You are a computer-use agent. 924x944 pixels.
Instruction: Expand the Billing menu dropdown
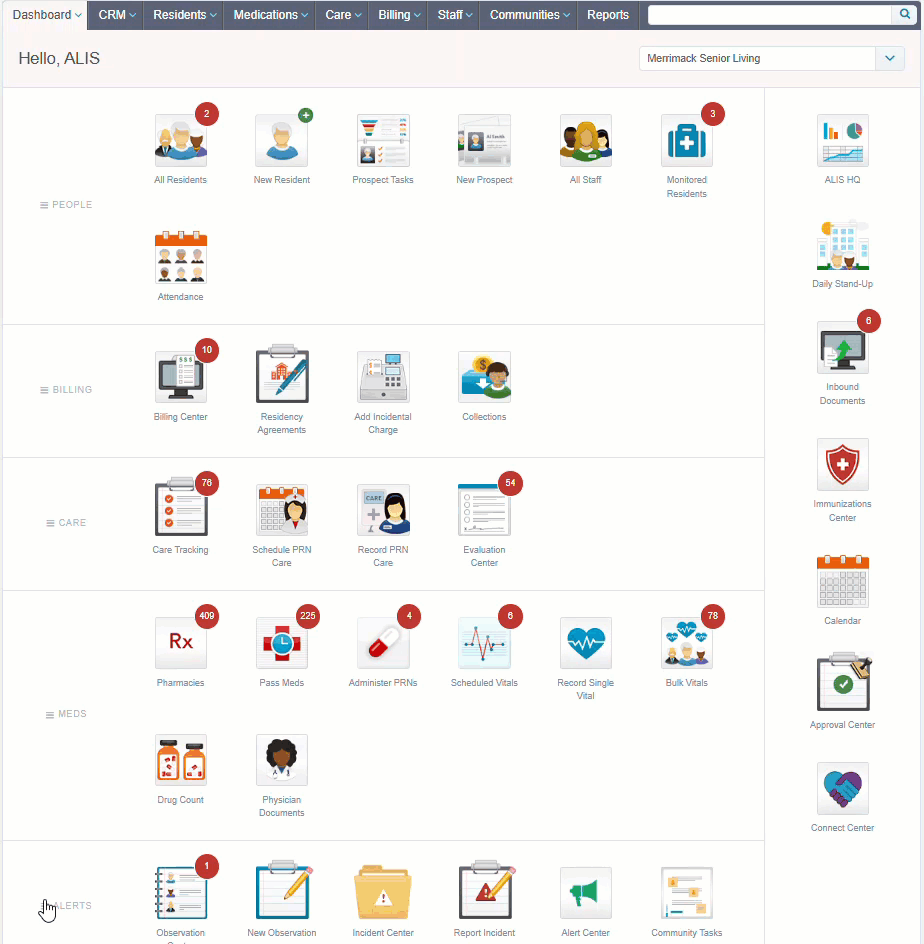click(398, 14)
